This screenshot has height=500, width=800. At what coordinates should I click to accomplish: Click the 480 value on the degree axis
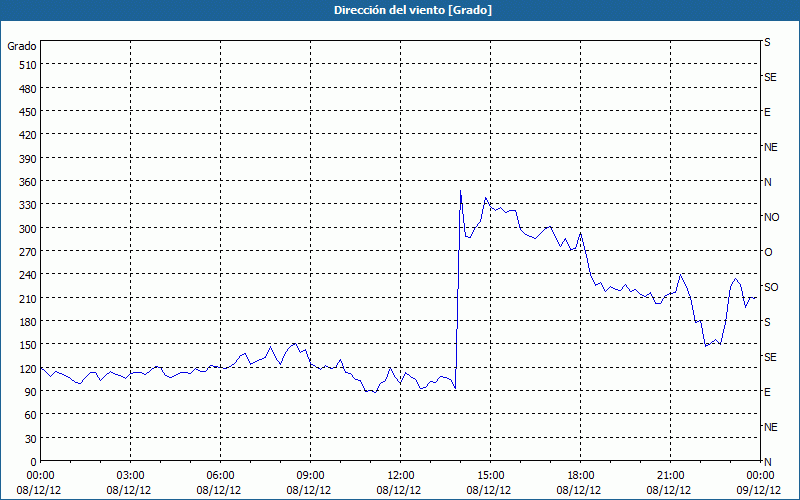[x=28, y=89]
